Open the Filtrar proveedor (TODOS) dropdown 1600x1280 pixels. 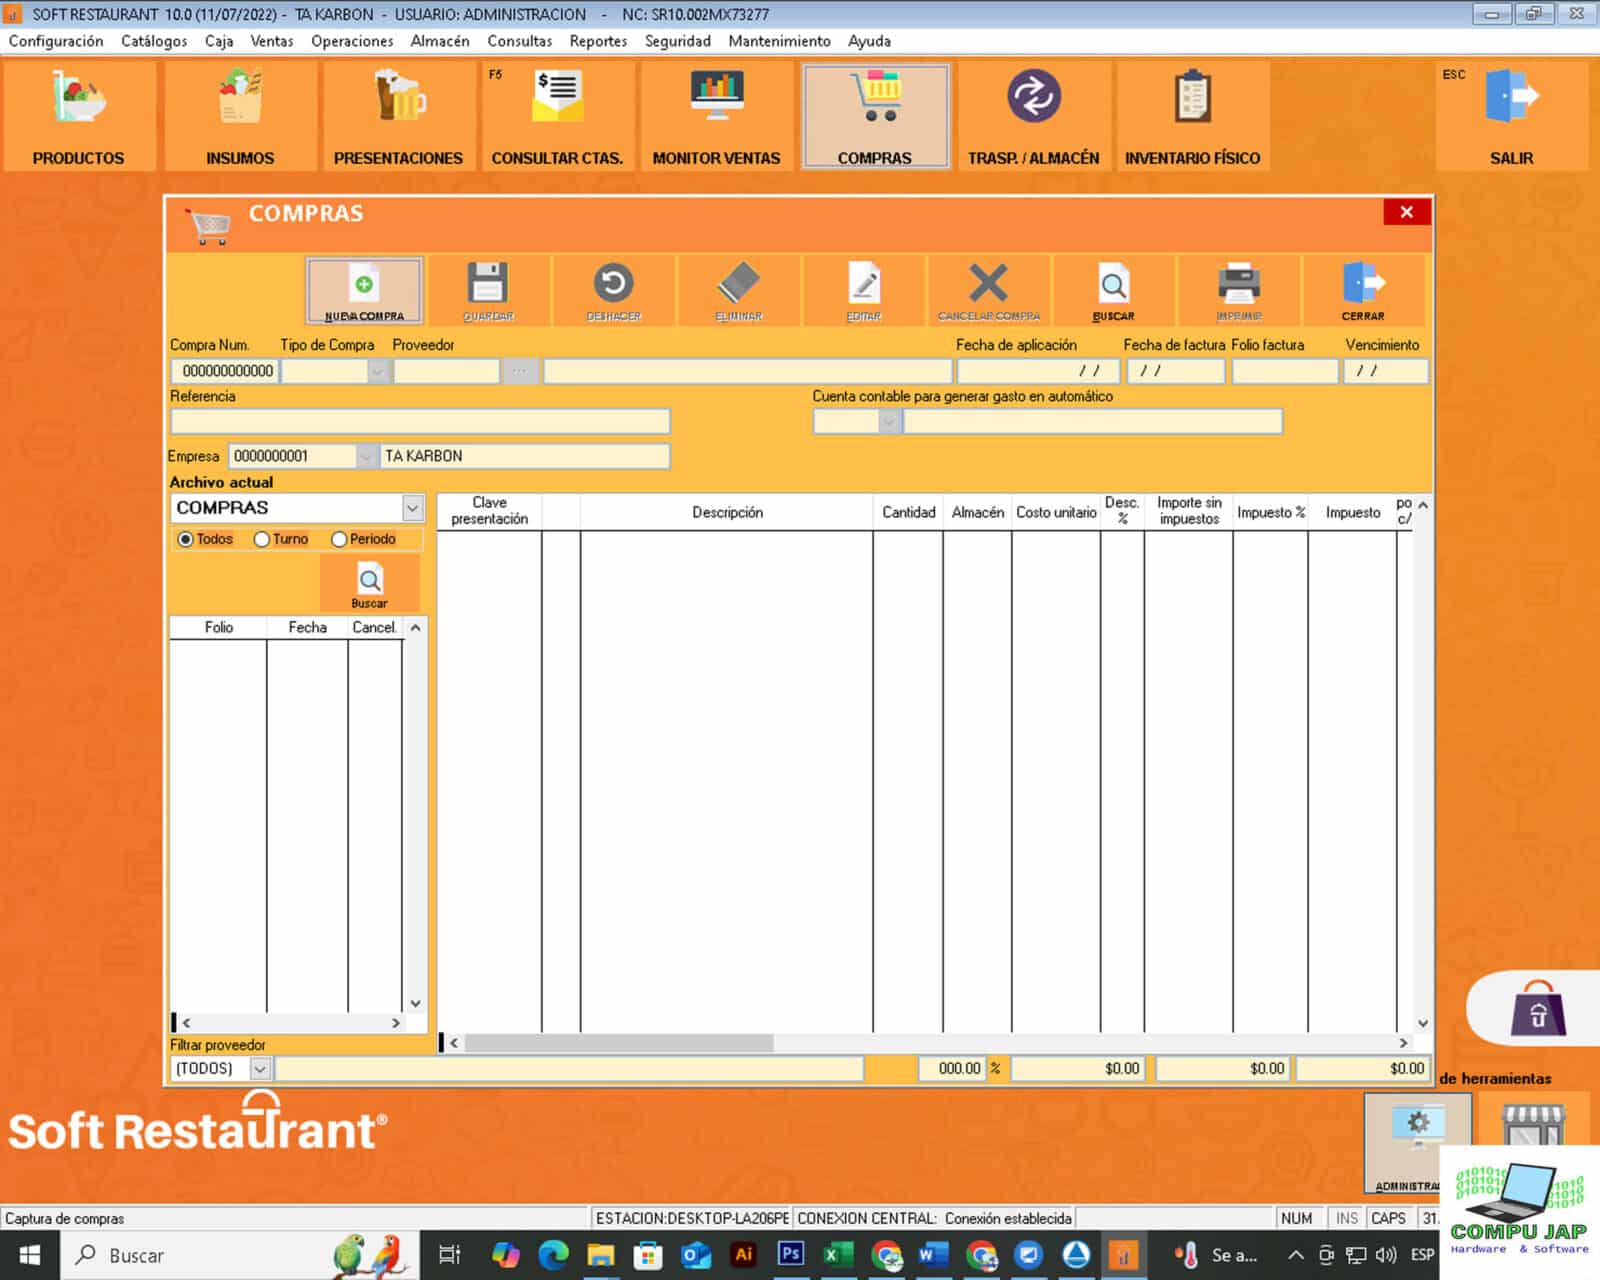(260, 1069)
